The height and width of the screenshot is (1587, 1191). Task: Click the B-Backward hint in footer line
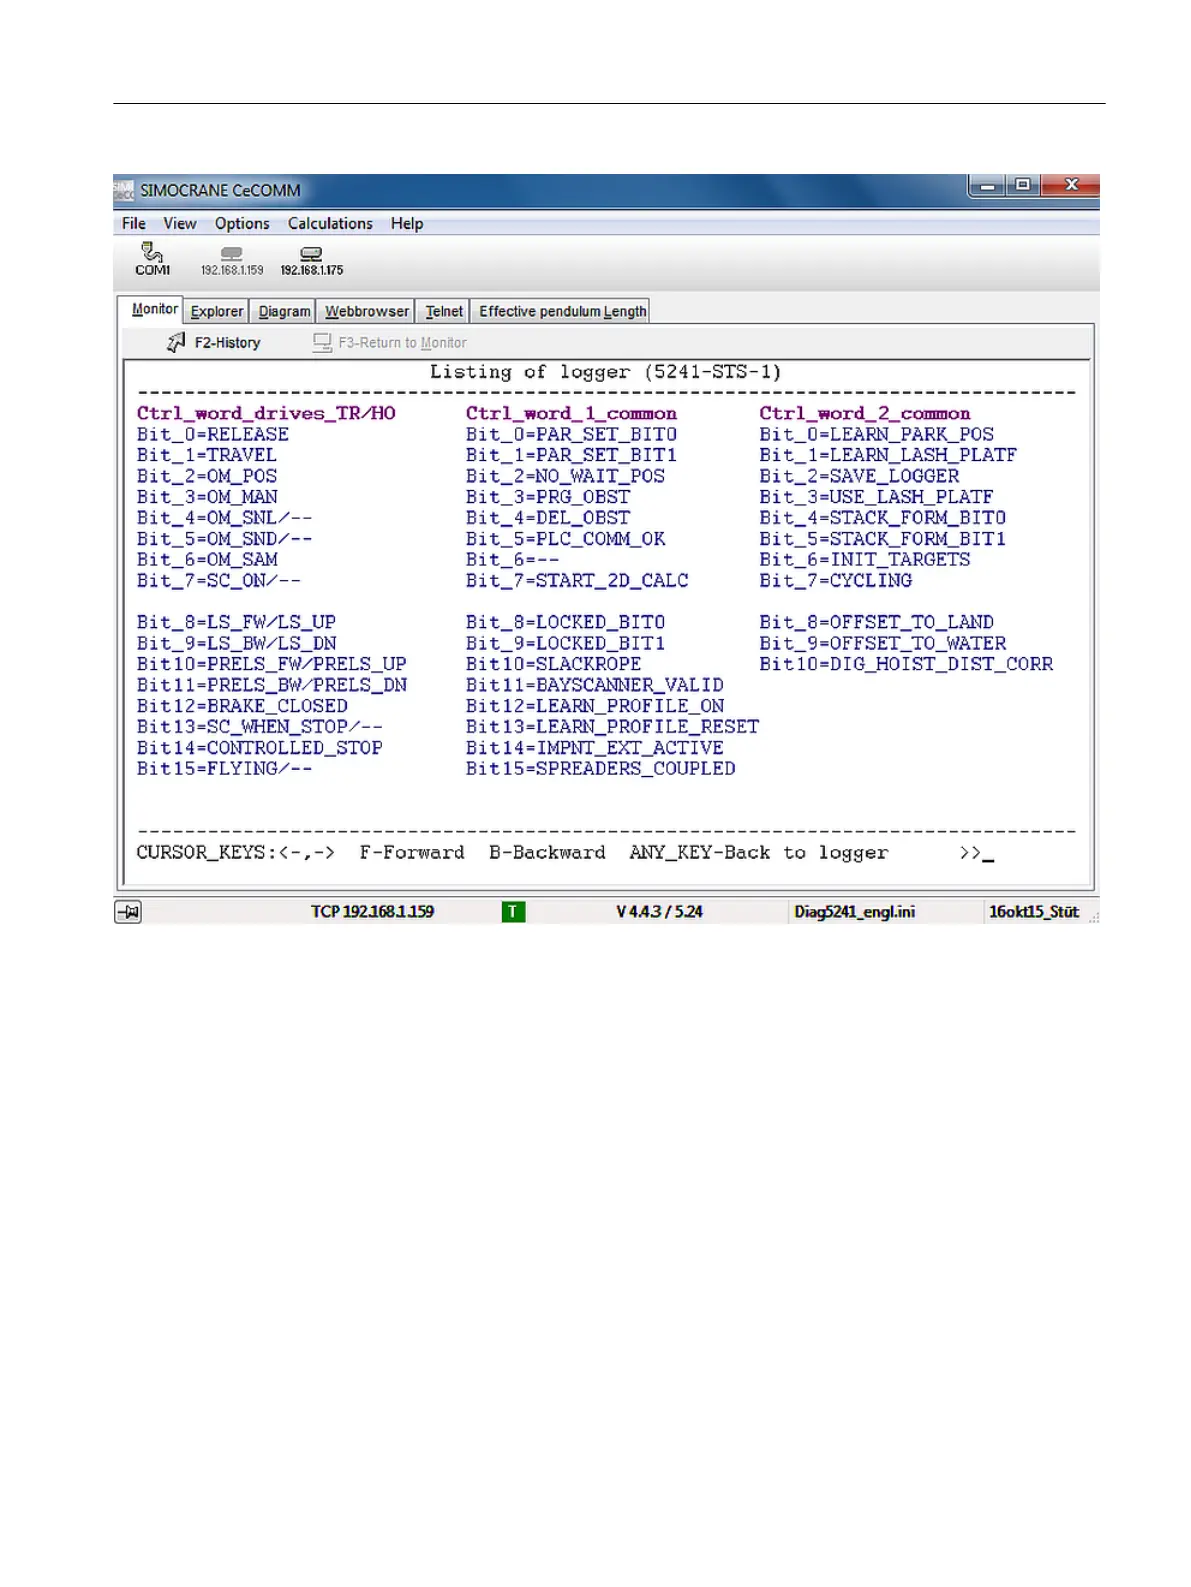click(x=547, y=853)
